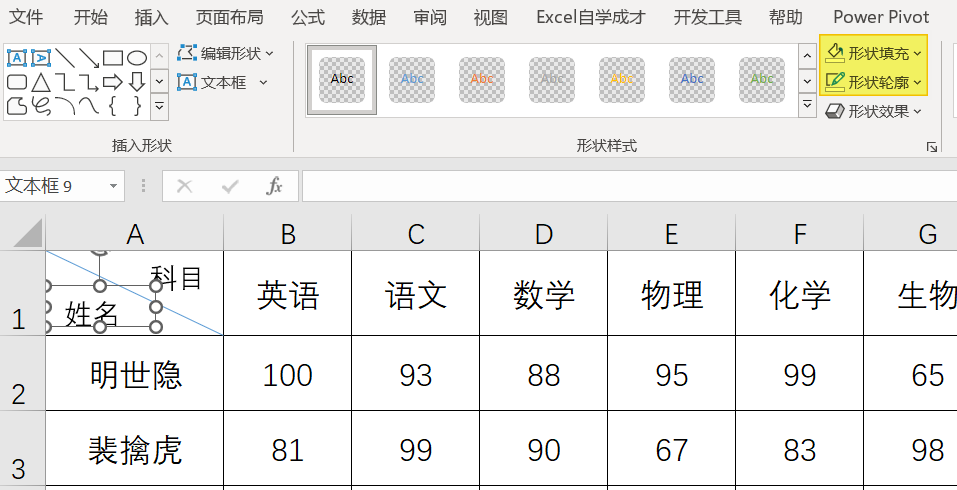Viewport: 957px width, 490px height.
Task: Choose the curve shape
Action: (x=89, y=106)
